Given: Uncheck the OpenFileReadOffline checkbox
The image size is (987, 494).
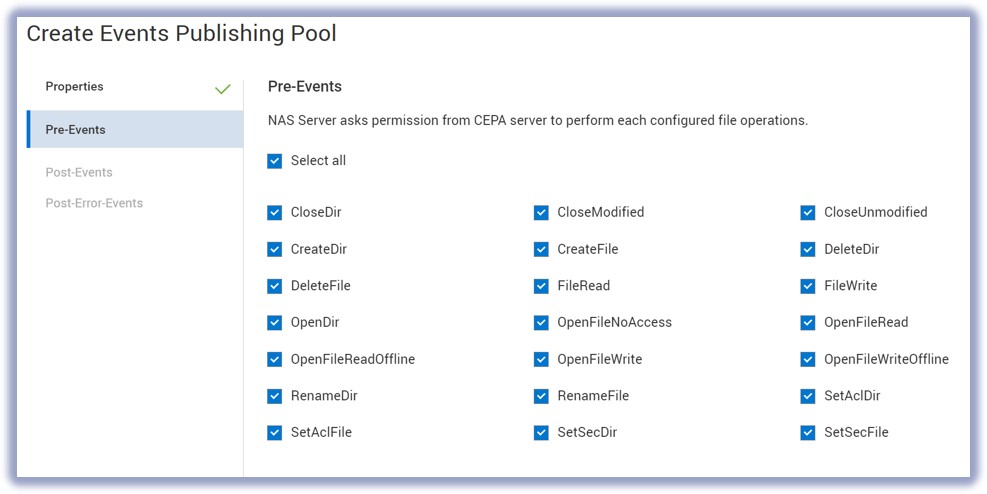Looking at the screenshot, I should pyautogui.click(x=275, y=360).
